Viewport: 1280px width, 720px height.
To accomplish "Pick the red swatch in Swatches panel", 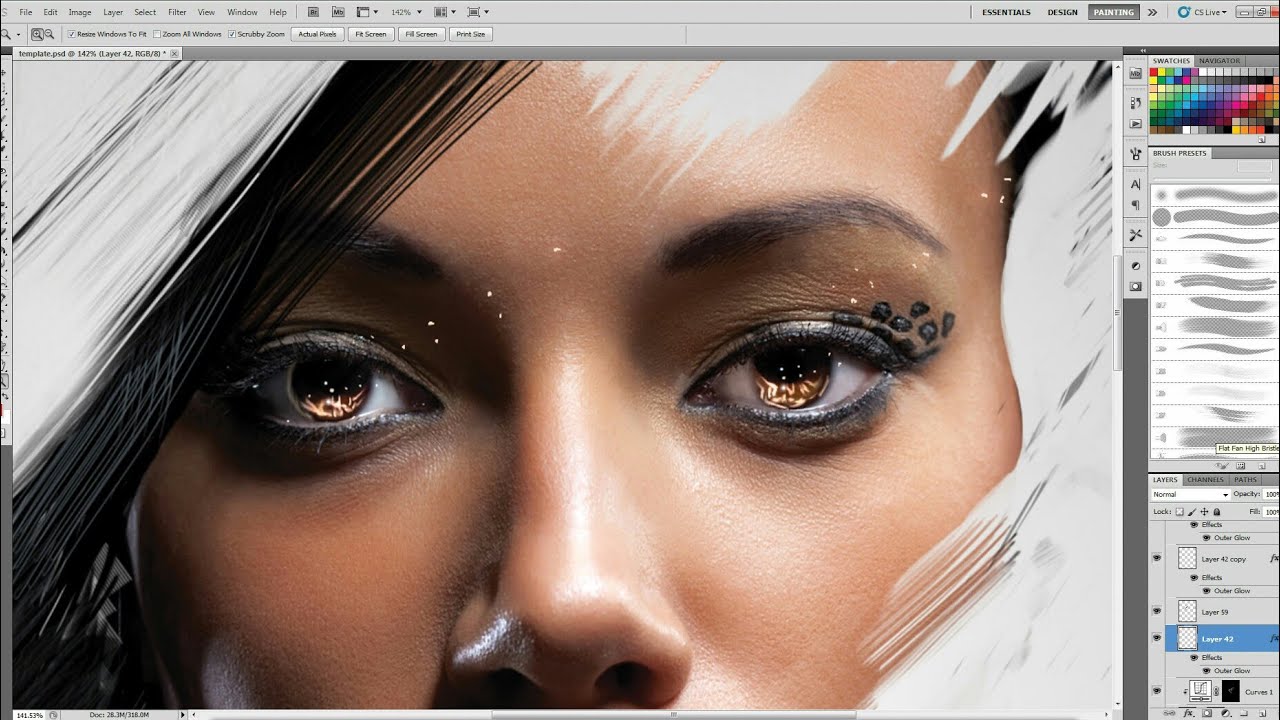I will click(1155, 73).
